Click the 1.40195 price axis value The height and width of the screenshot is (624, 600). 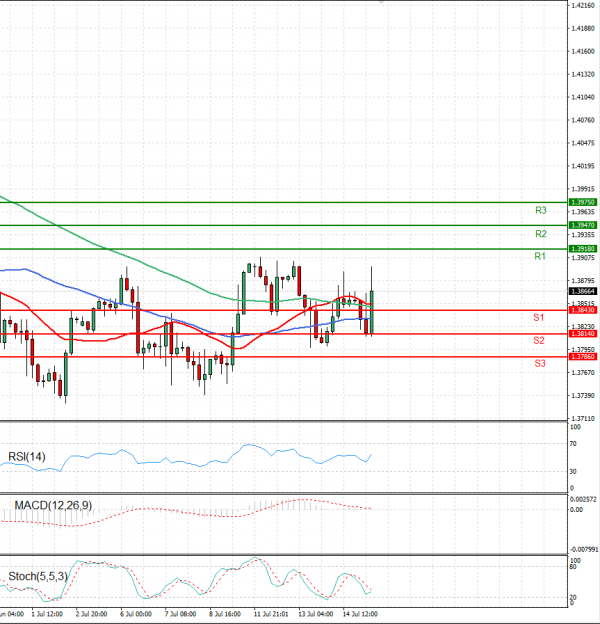click(583, 166)
